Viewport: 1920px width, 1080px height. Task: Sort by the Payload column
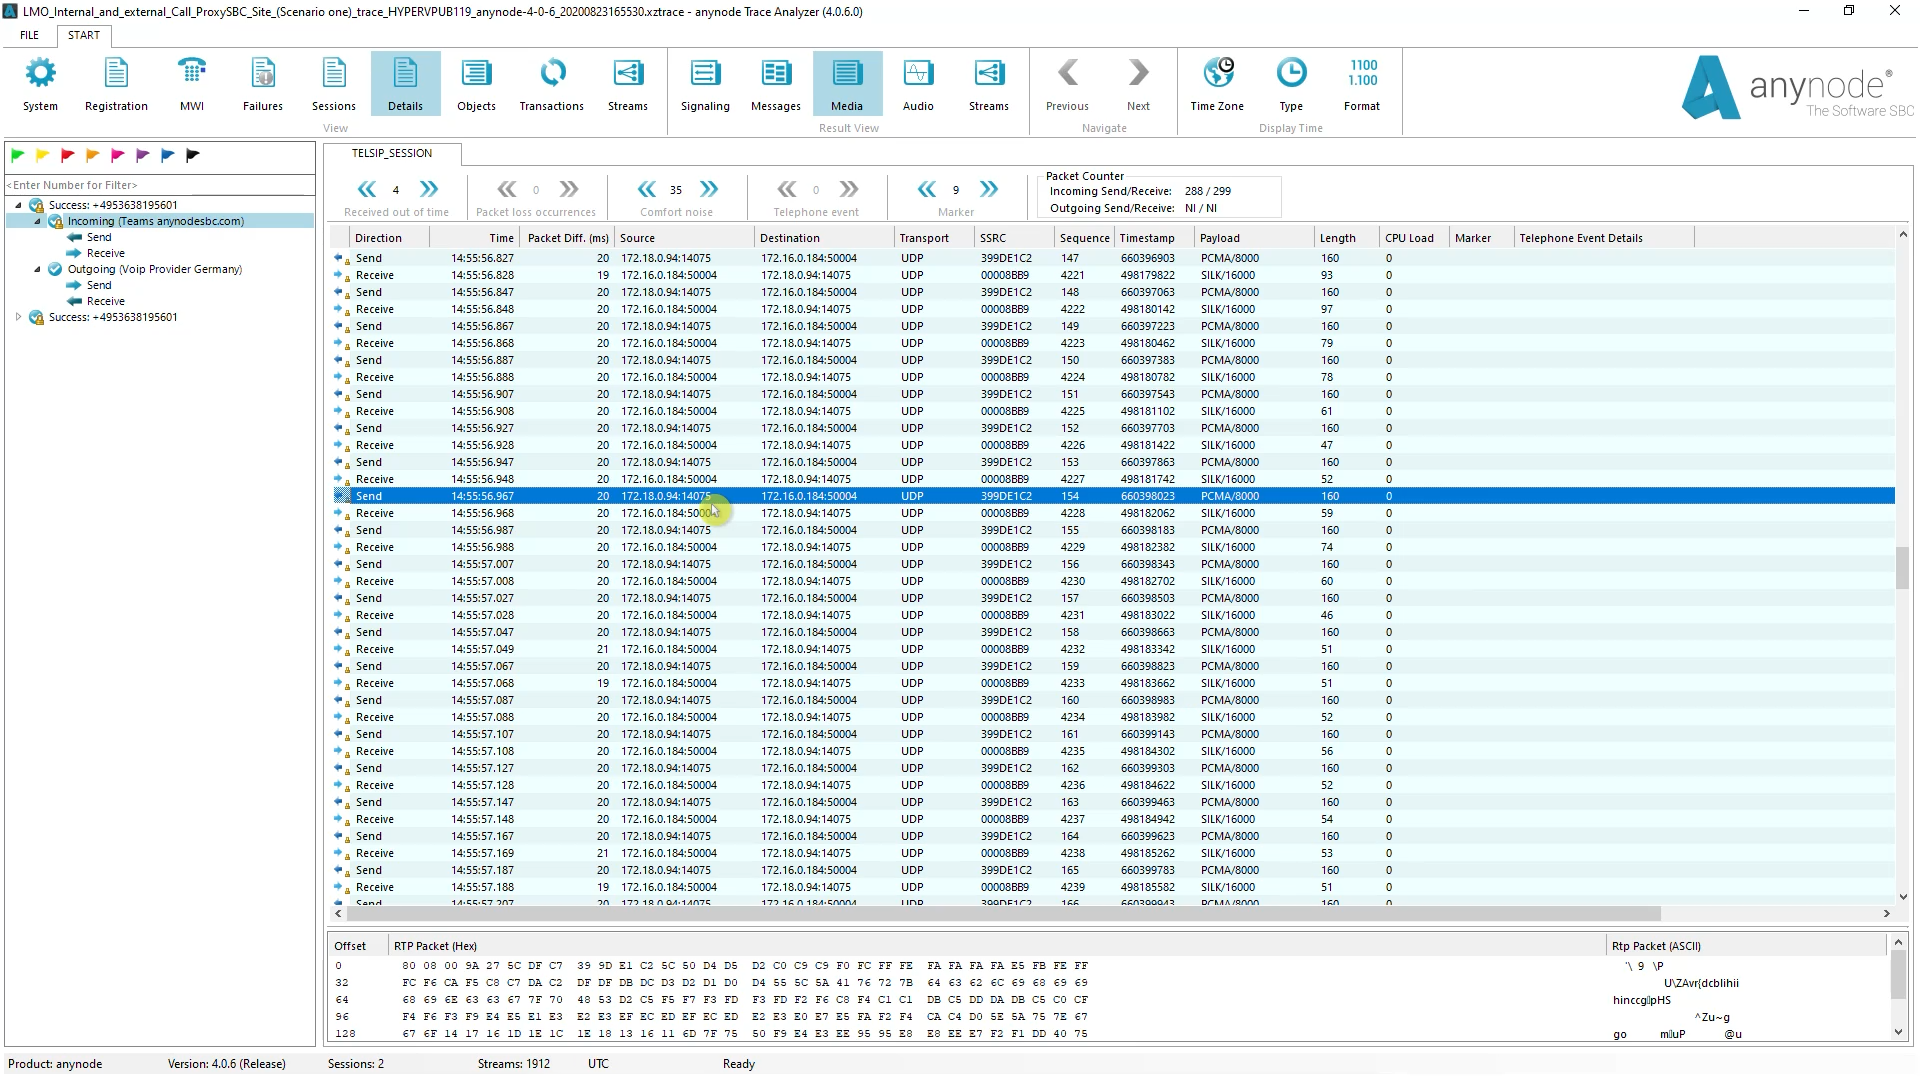coord(1254,238)
